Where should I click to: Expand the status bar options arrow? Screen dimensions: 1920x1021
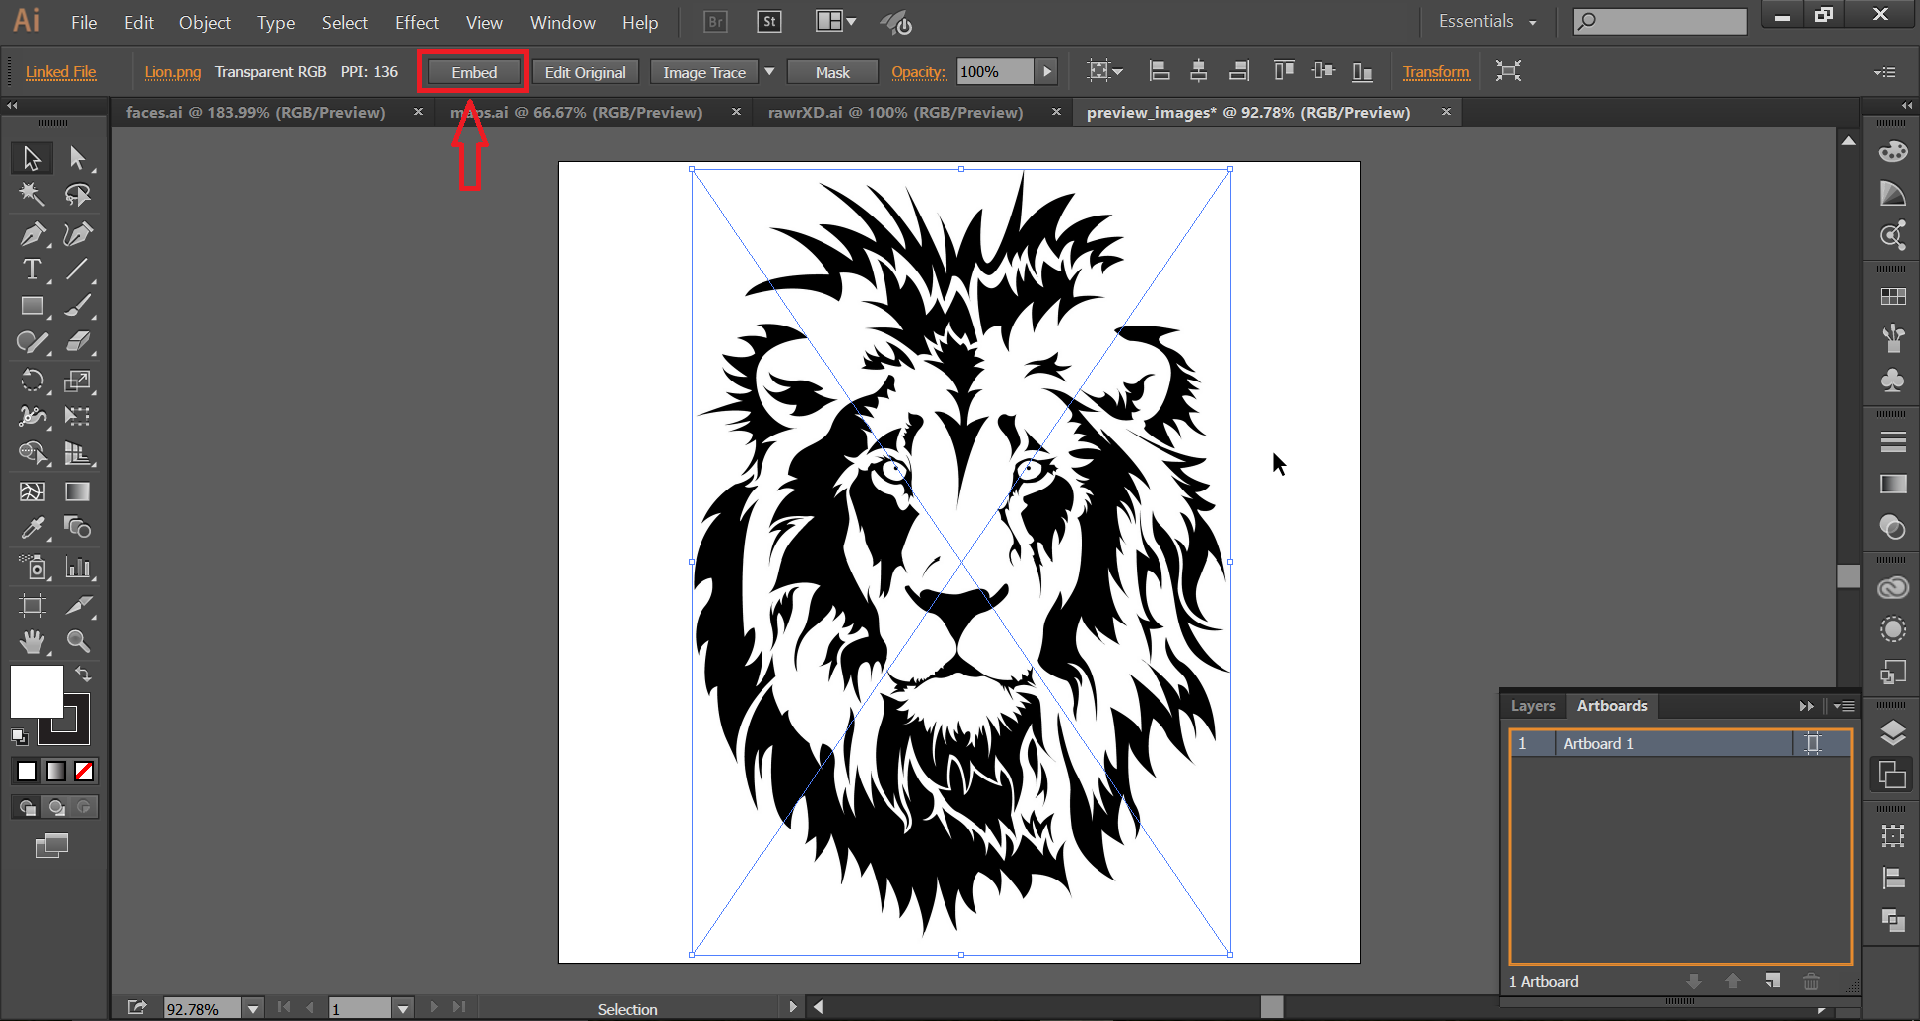[x=792, y=1007]
